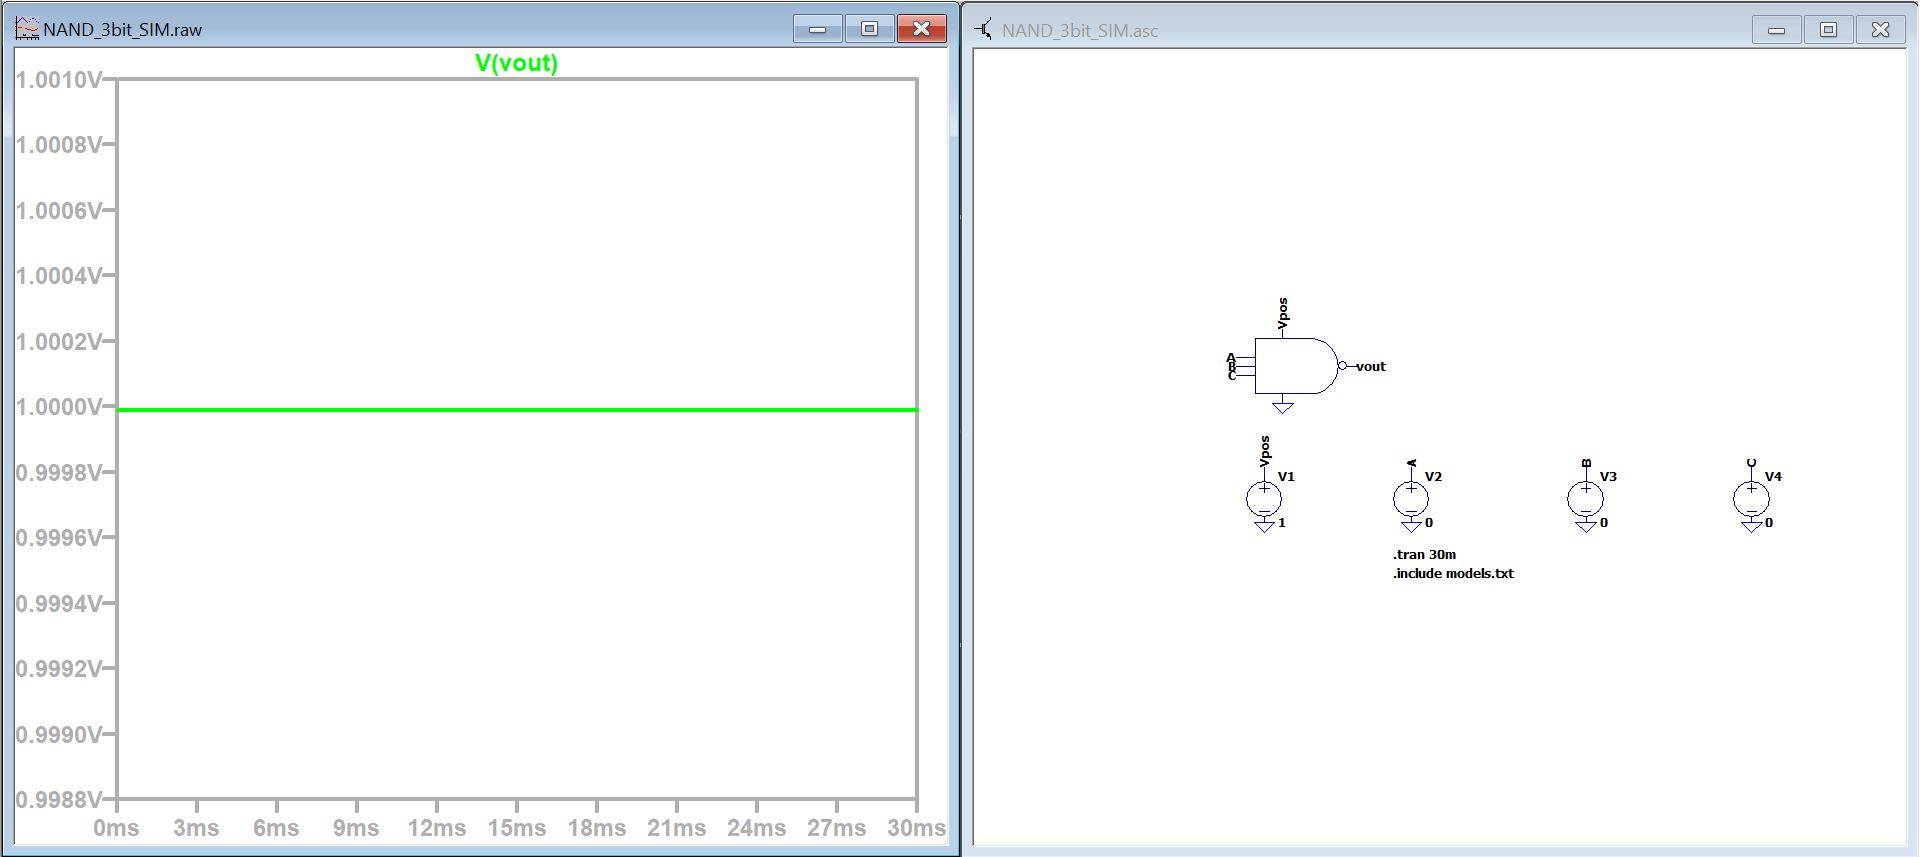Viewport: 1920px width, 857px height.
Task: Click the schematic window title bar icon
Action: tap(984, 30)
